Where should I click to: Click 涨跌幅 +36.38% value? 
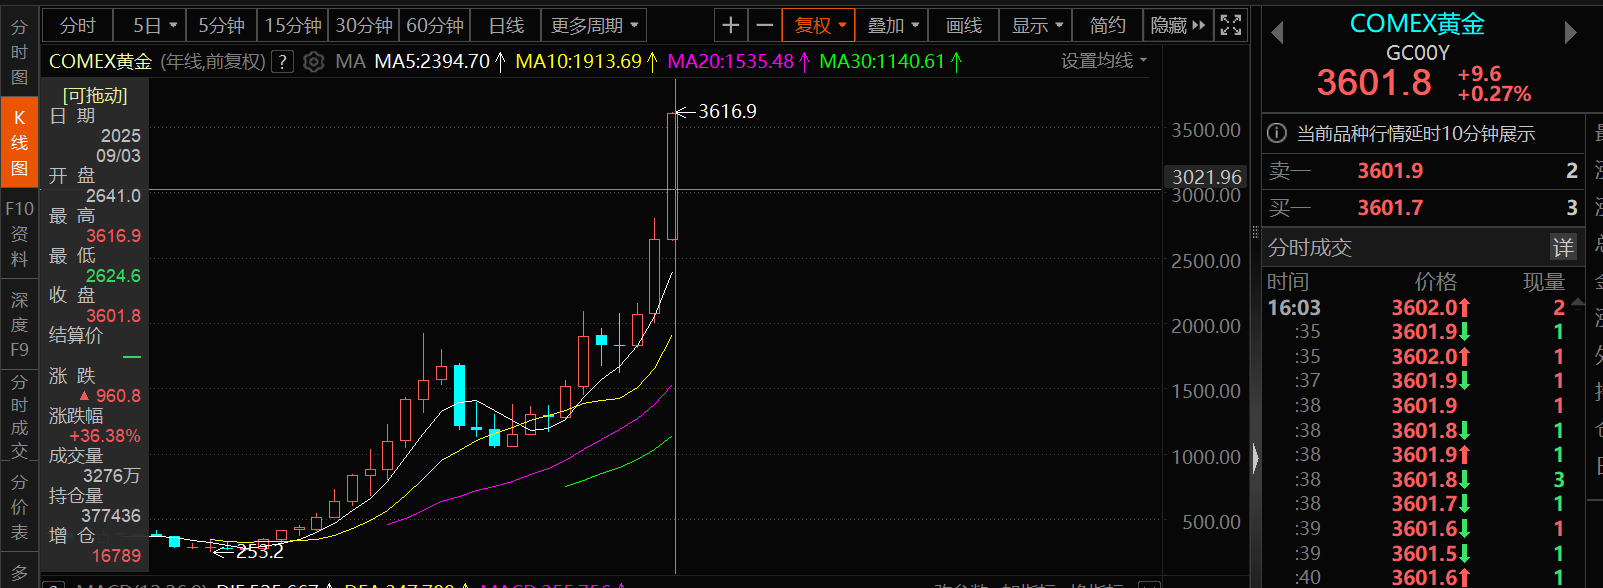tap(105, 436)
